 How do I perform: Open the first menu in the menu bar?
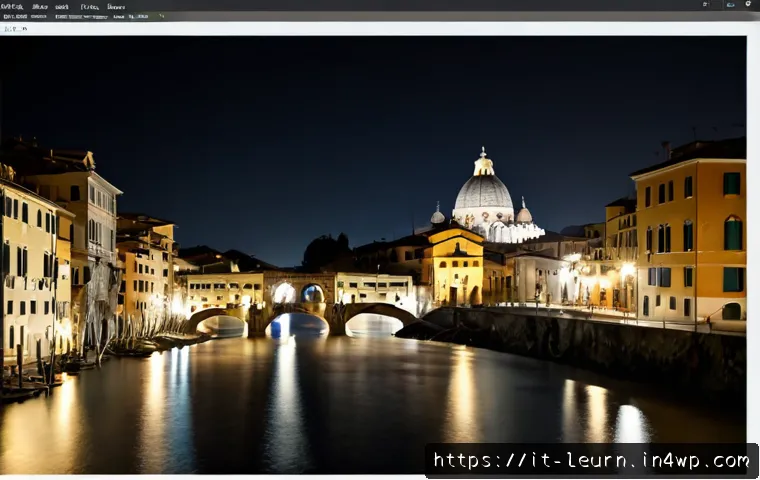[x=12, y=7]
